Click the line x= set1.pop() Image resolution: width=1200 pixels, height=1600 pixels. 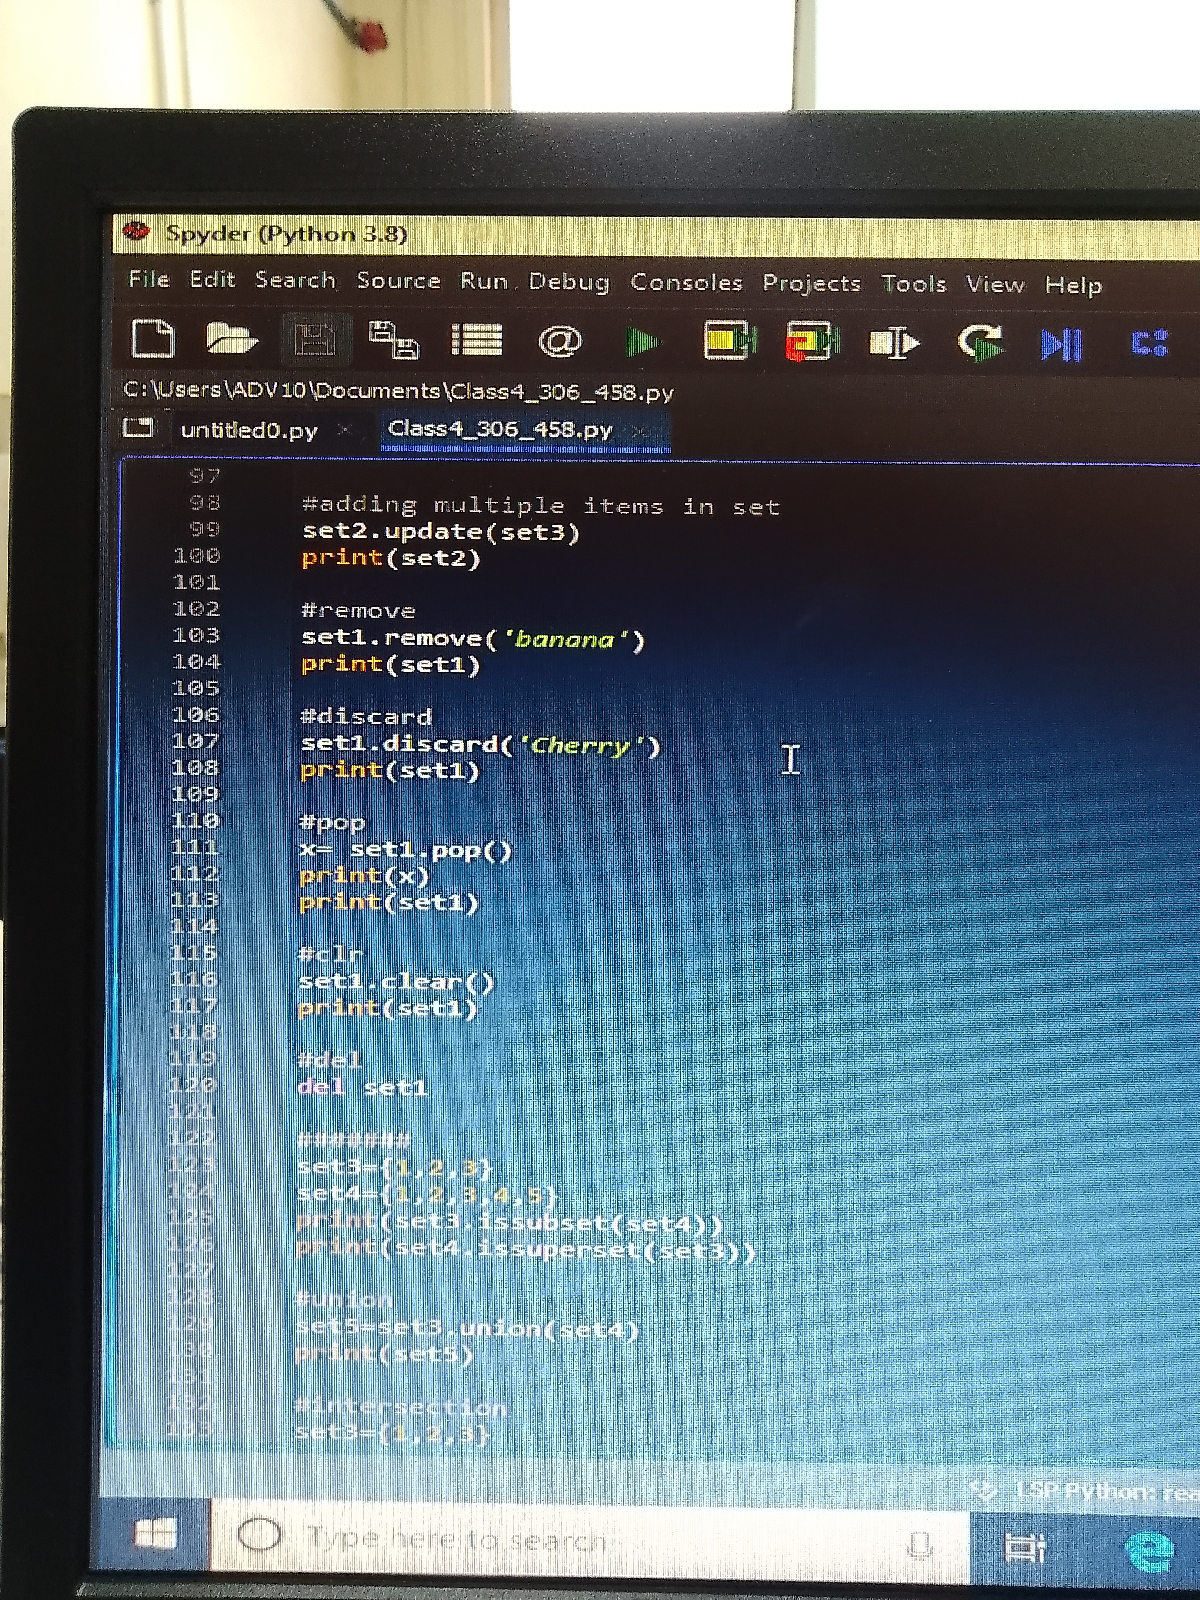click(405, 850)
